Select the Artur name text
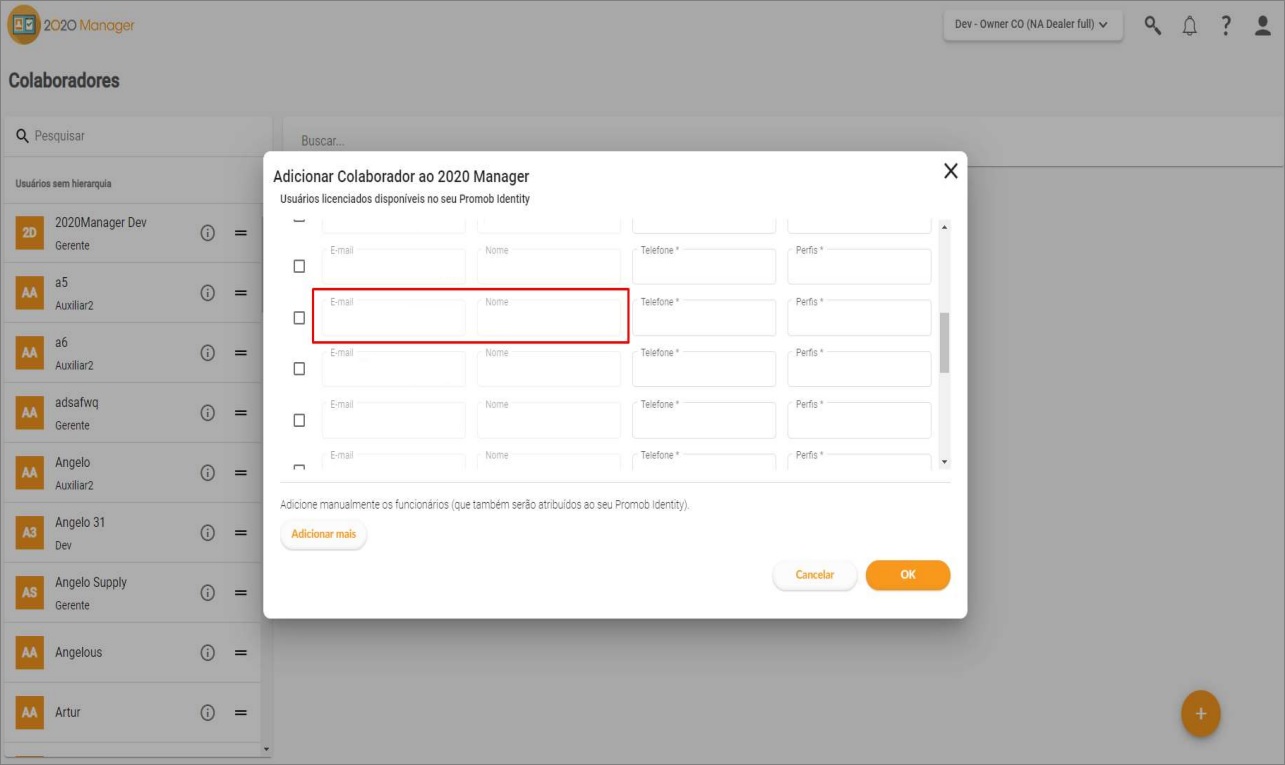The height and width of the screenshot is (765, 1285). (x=67, y=713)
